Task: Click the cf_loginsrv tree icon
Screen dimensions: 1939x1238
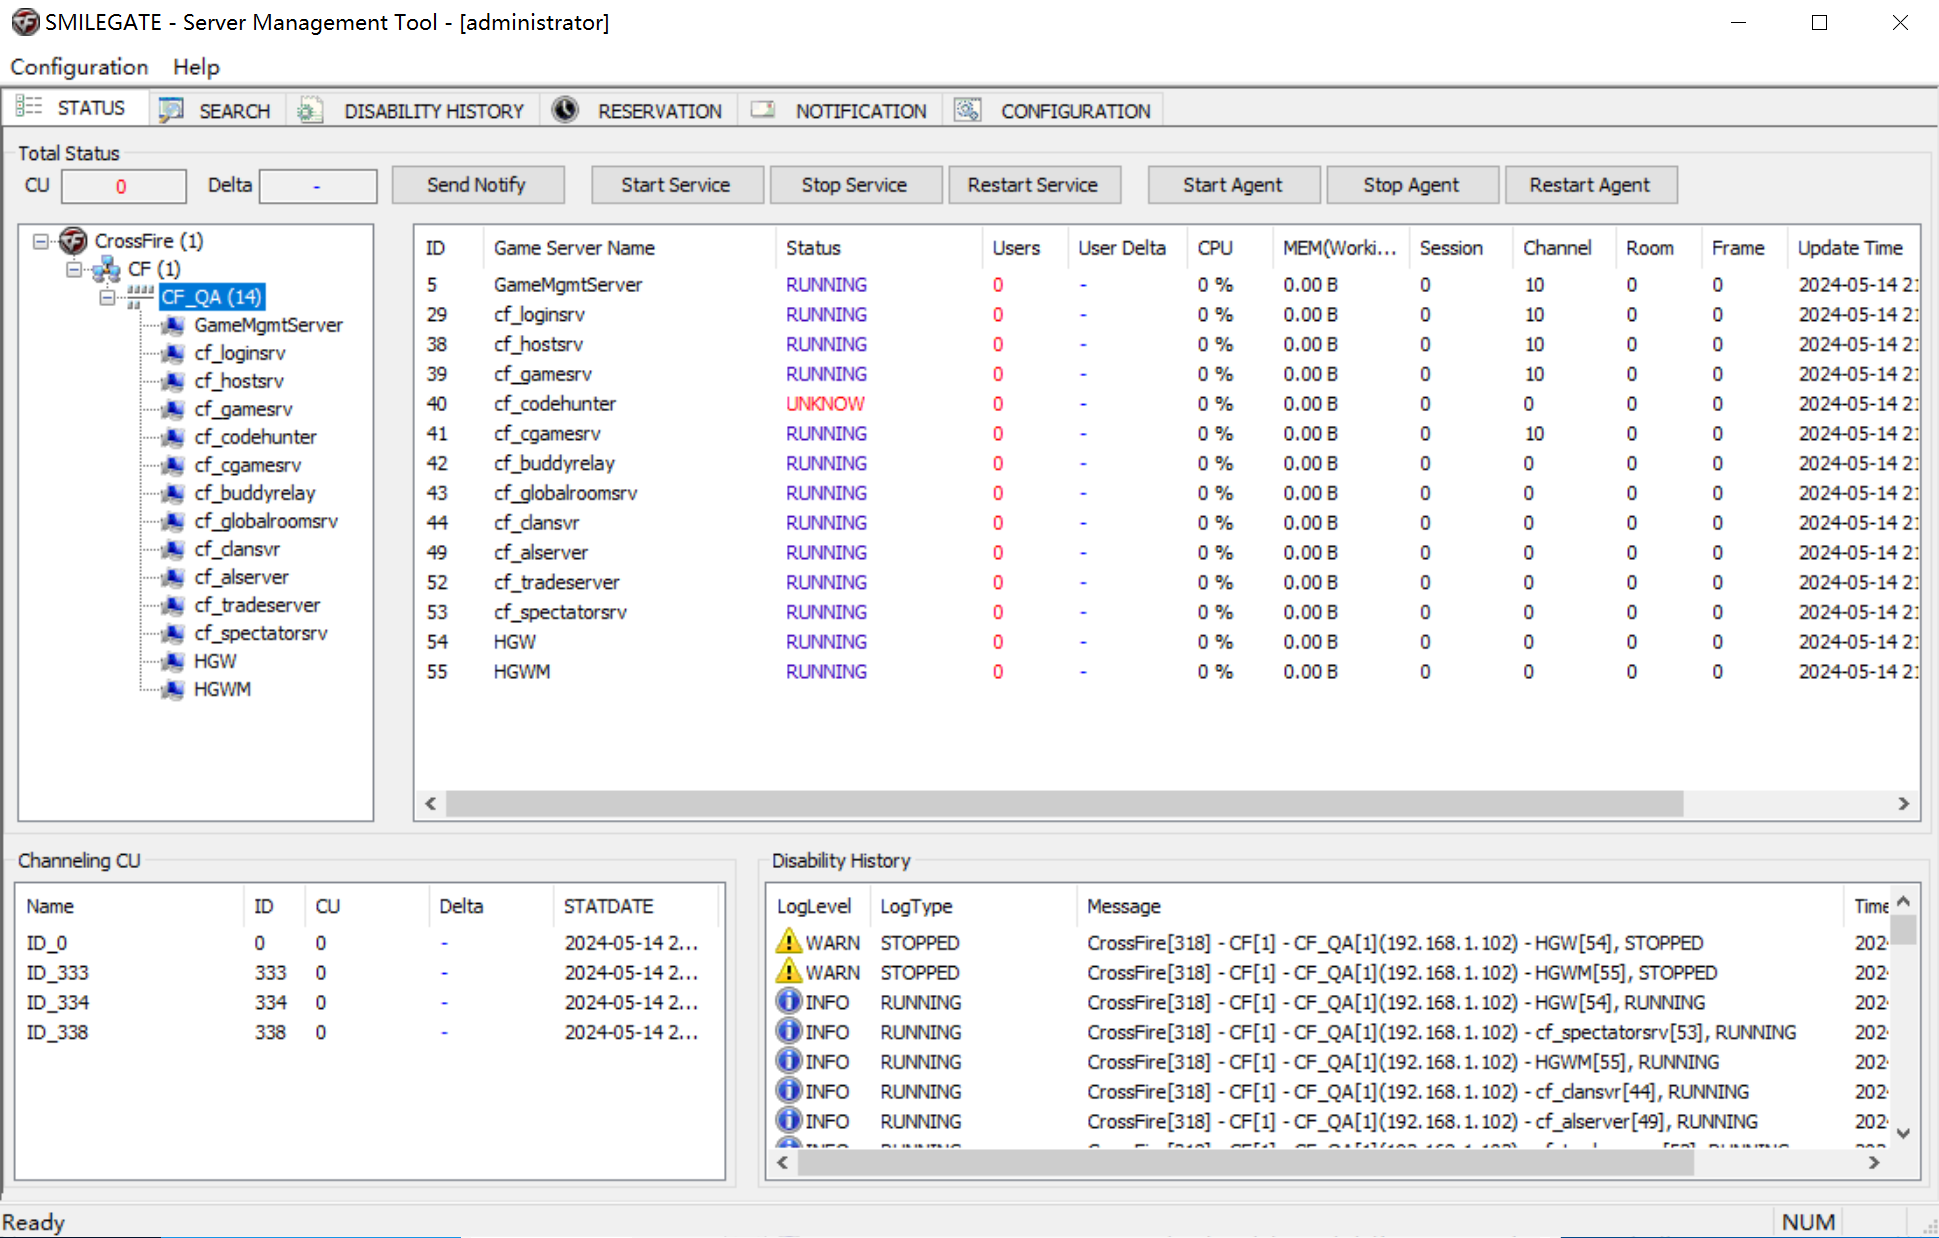Action: tap(173, 353)
